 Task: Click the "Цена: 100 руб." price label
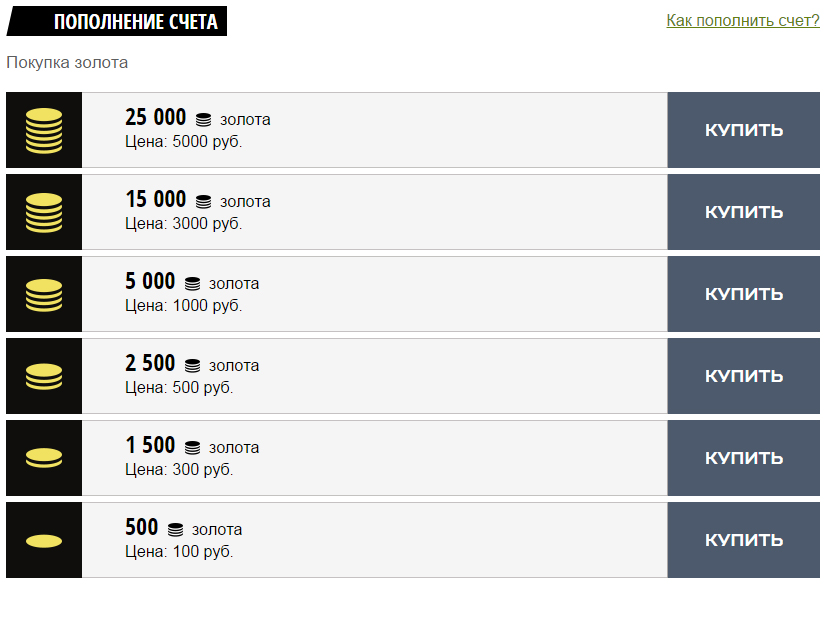[x=179, y=551]
